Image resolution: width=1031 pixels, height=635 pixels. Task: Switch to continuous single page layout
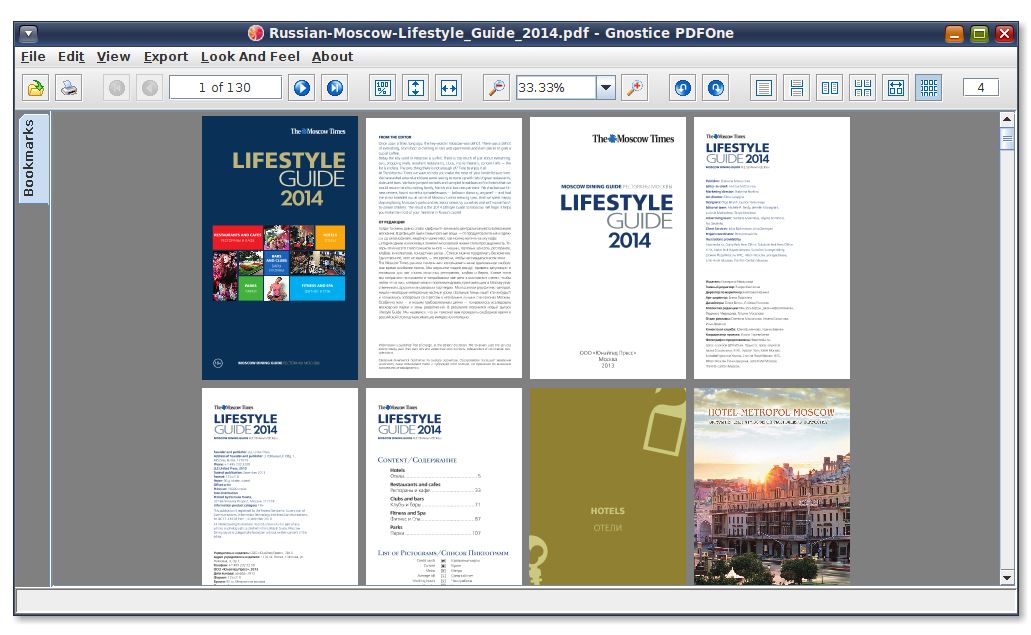point(796,87)
